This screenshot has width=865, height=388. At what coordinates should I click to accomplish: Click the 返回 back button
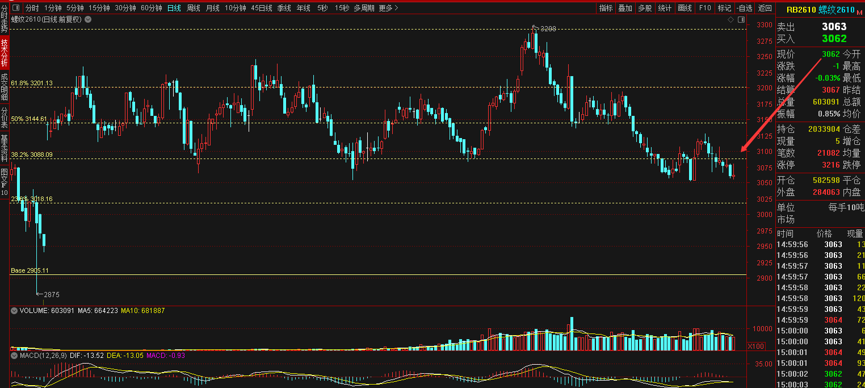764,8
